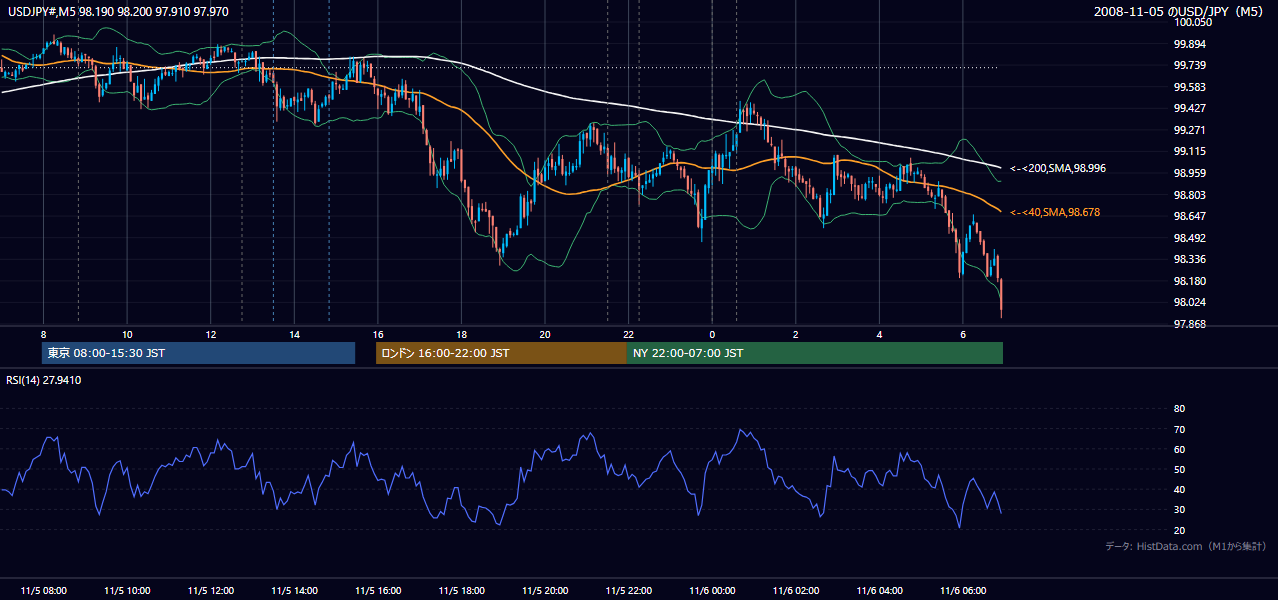
Task: Click the price axis label 97.868
Action: coord(1190,324)
